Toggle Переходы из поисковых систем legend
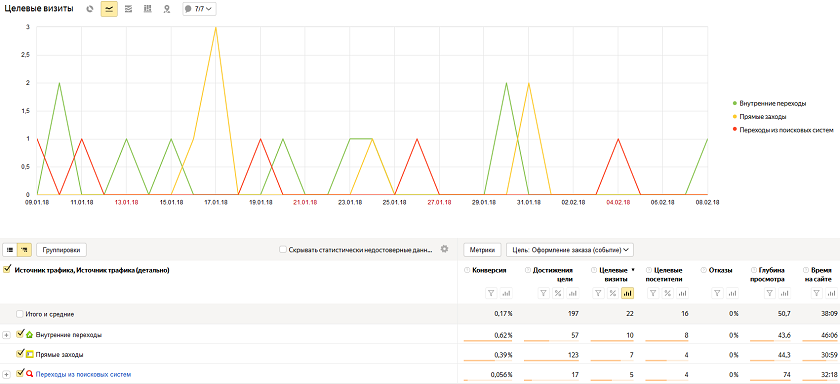Image resolution: width=840 pixels, height=384 pixels. click(783, 130)
